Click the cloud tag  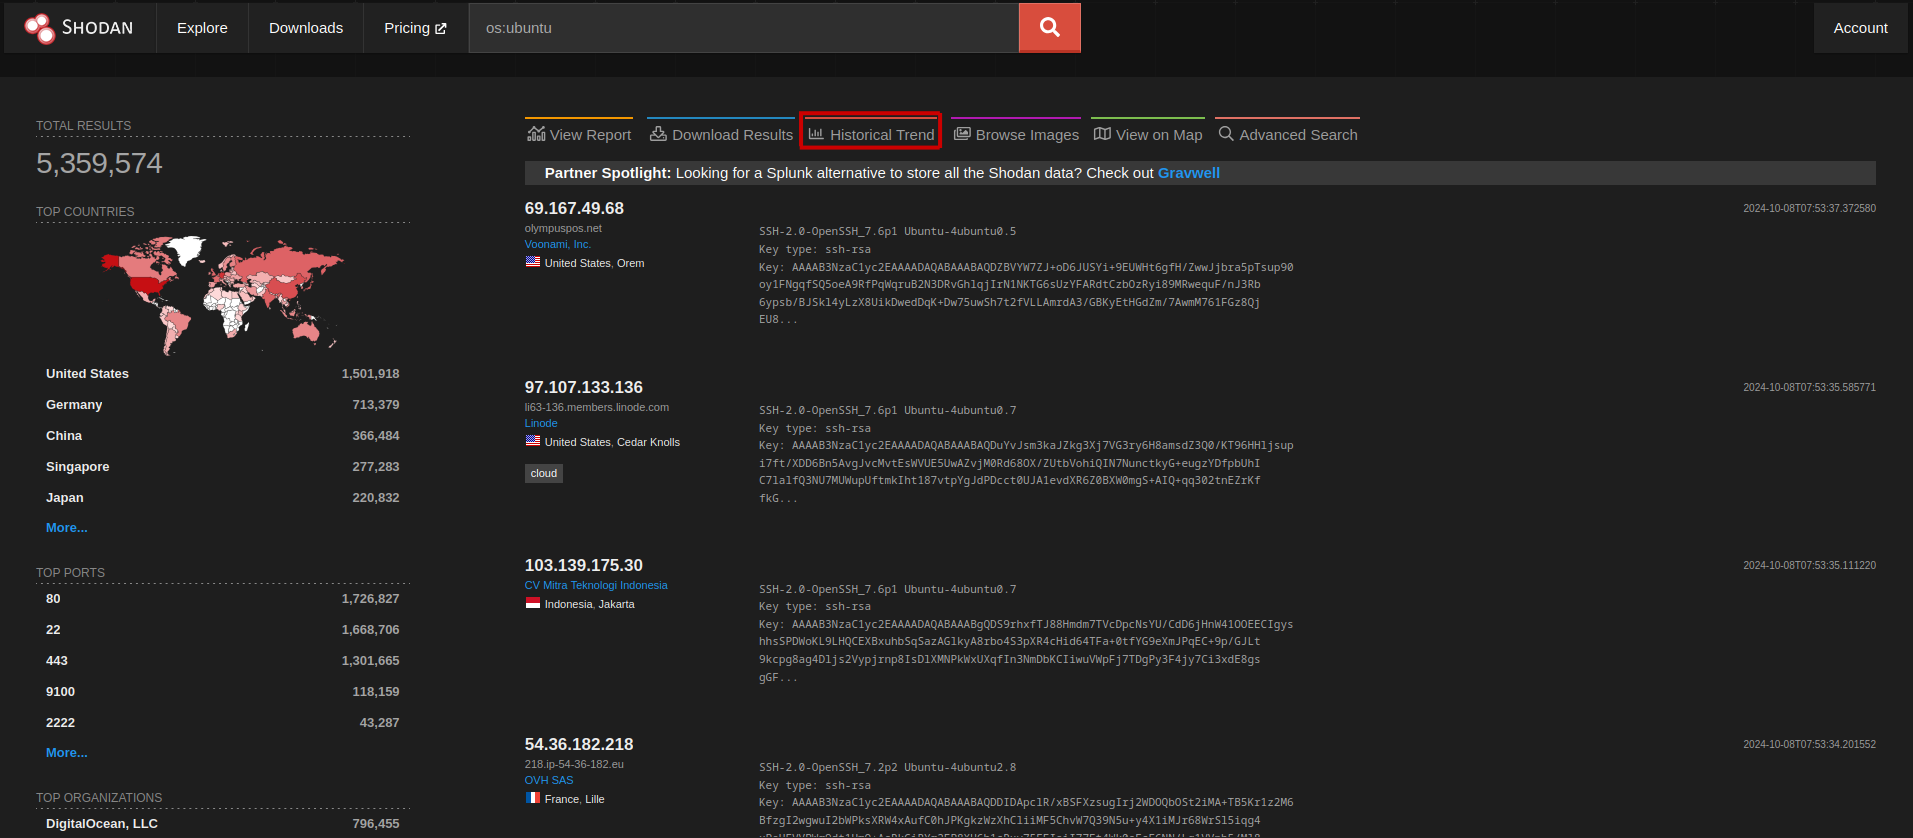544,474
